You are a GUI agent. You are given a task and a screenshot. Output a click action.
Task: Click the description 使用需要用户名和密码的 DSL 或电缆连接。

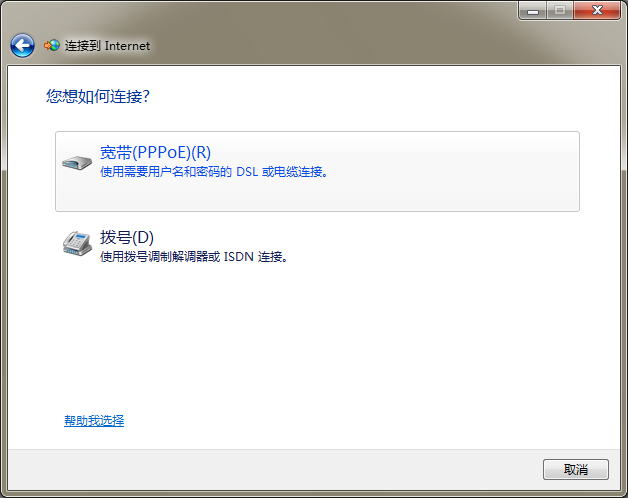pos(214,172)
